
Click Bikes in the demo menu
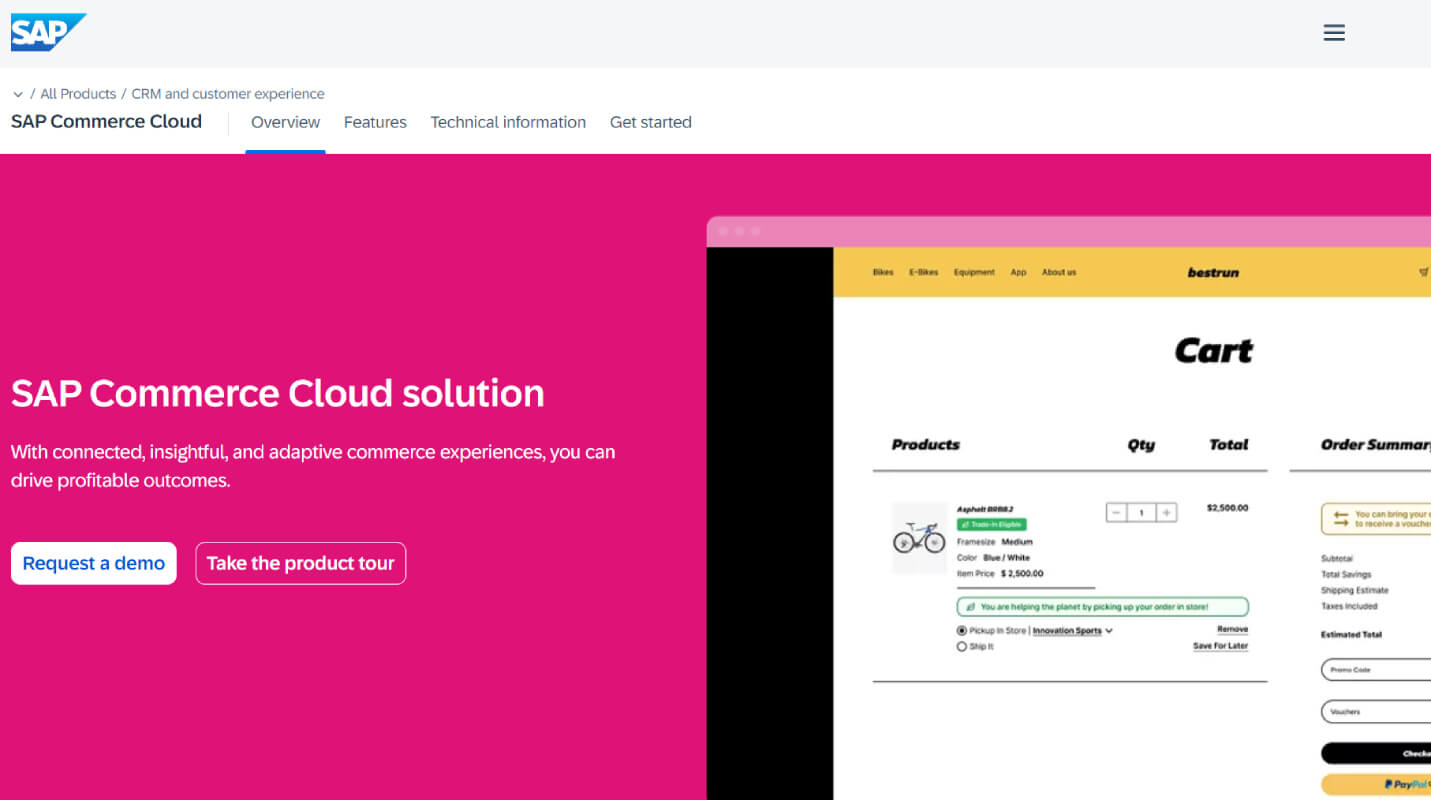[x=883, y=272]
